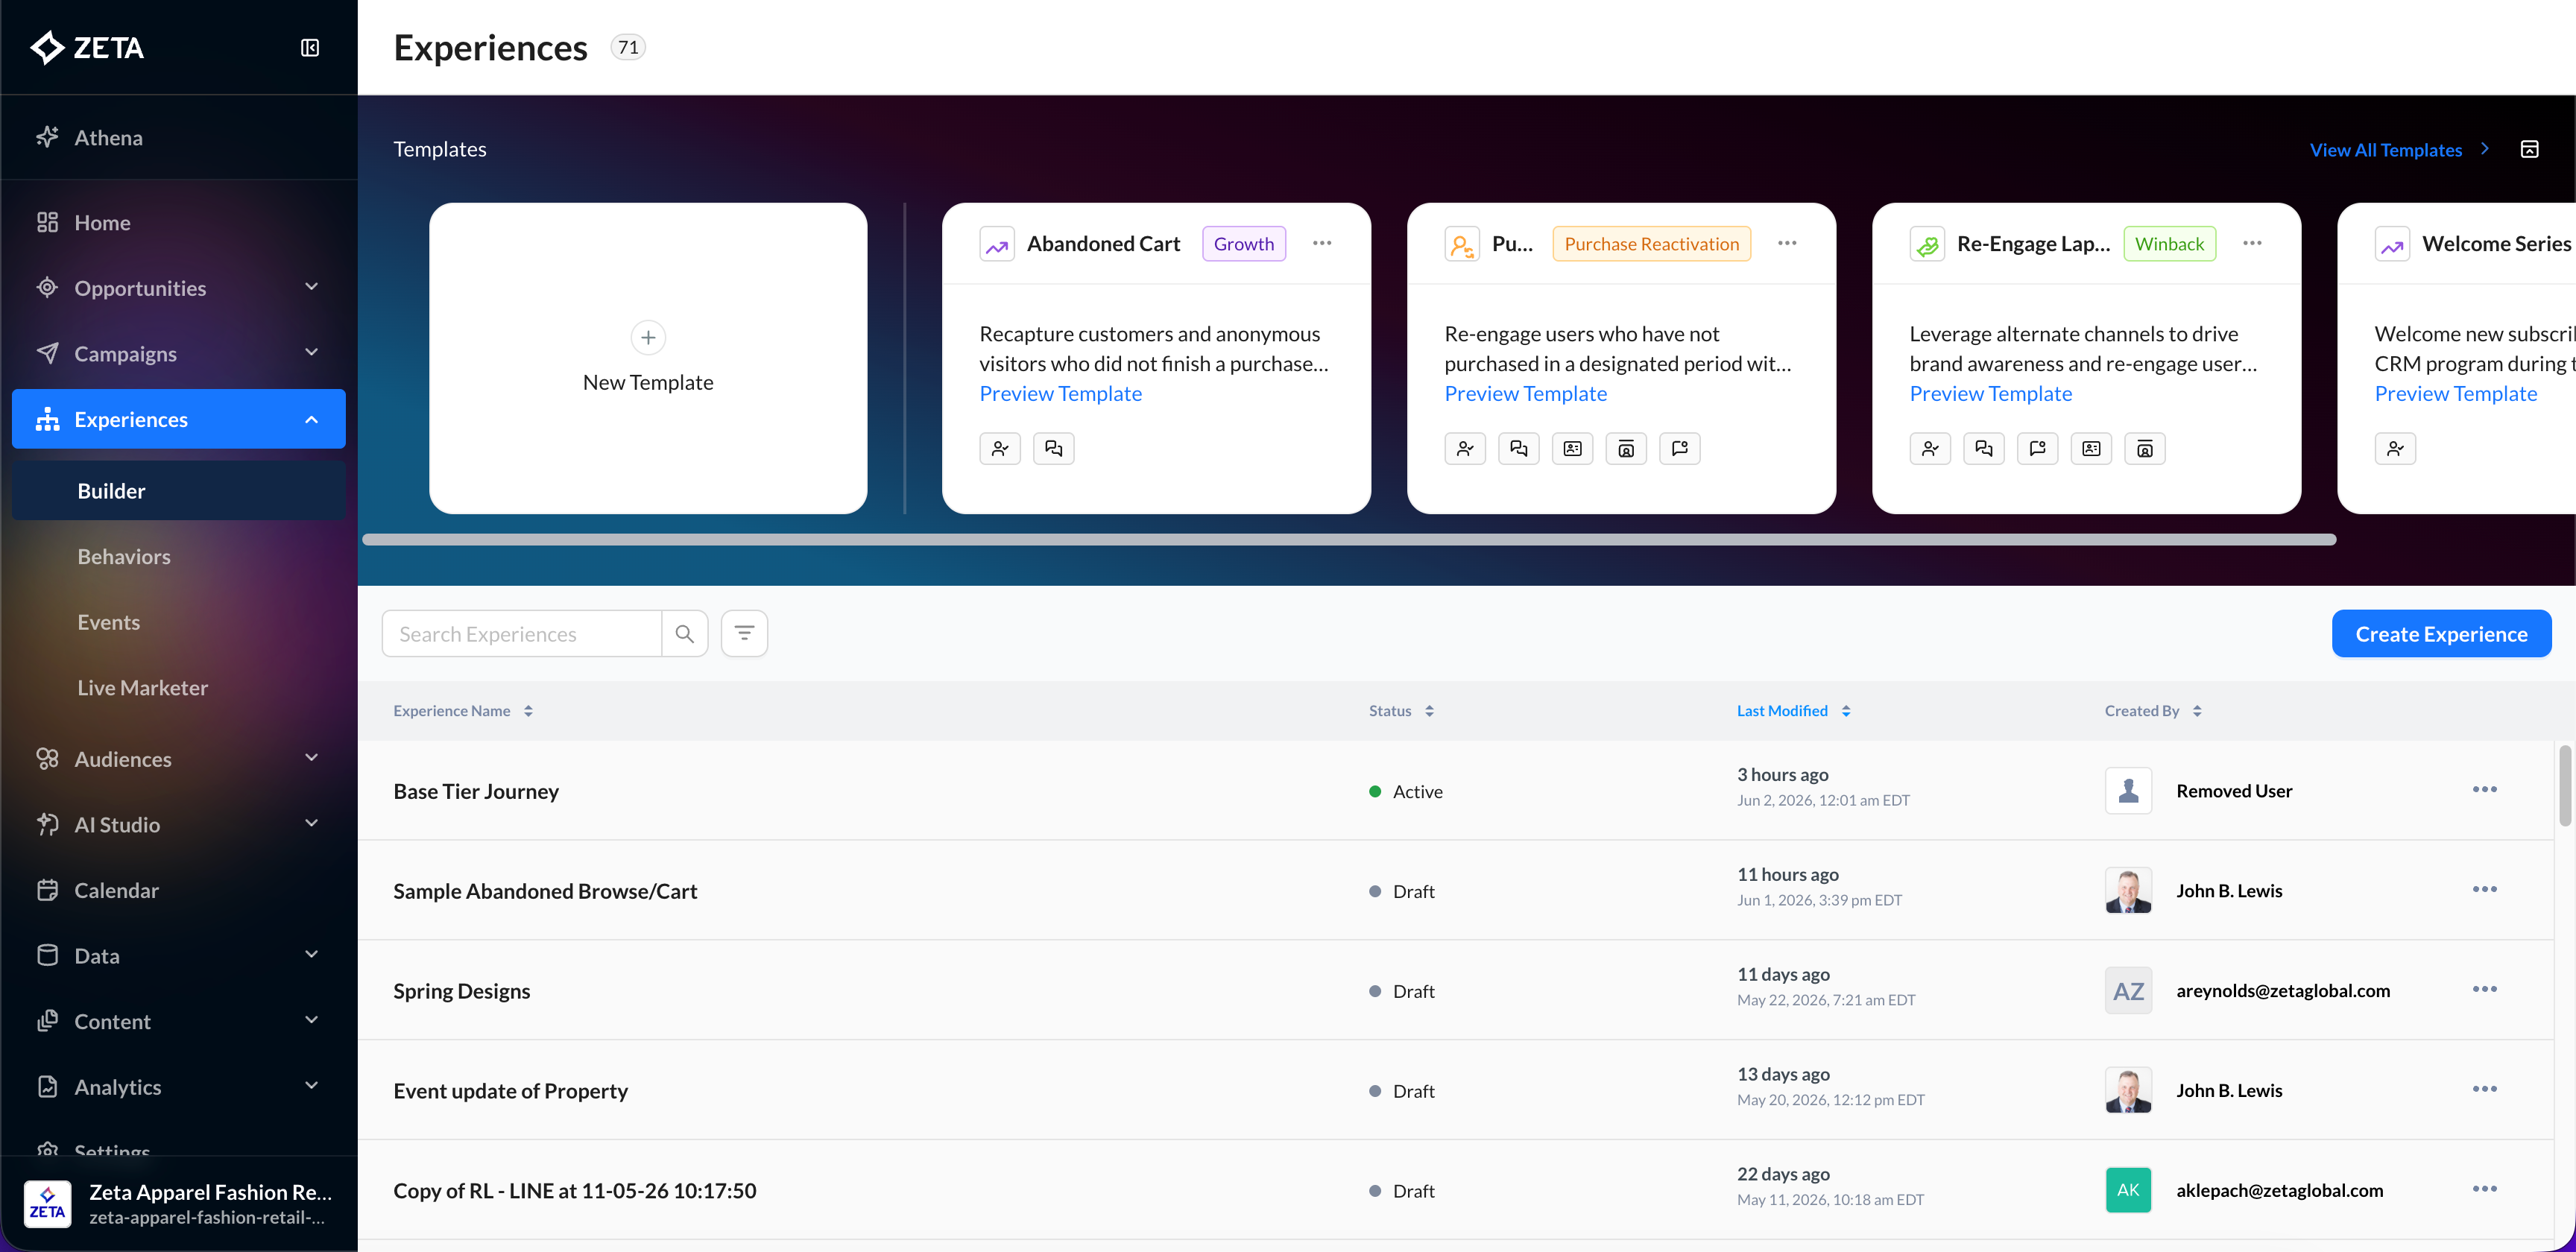Click the Growth tag on Abandoned Cart
Image resolution: width=2576 pixels, height=1252 pixels.
click(1244, 244)
